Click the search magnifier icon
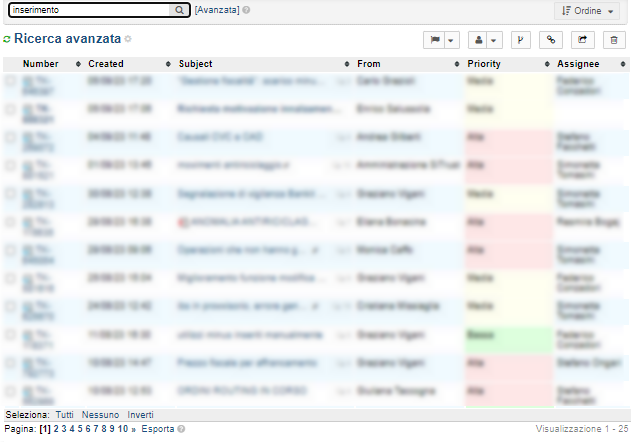Screen dimensions: 634x442 tap(179, 10)
